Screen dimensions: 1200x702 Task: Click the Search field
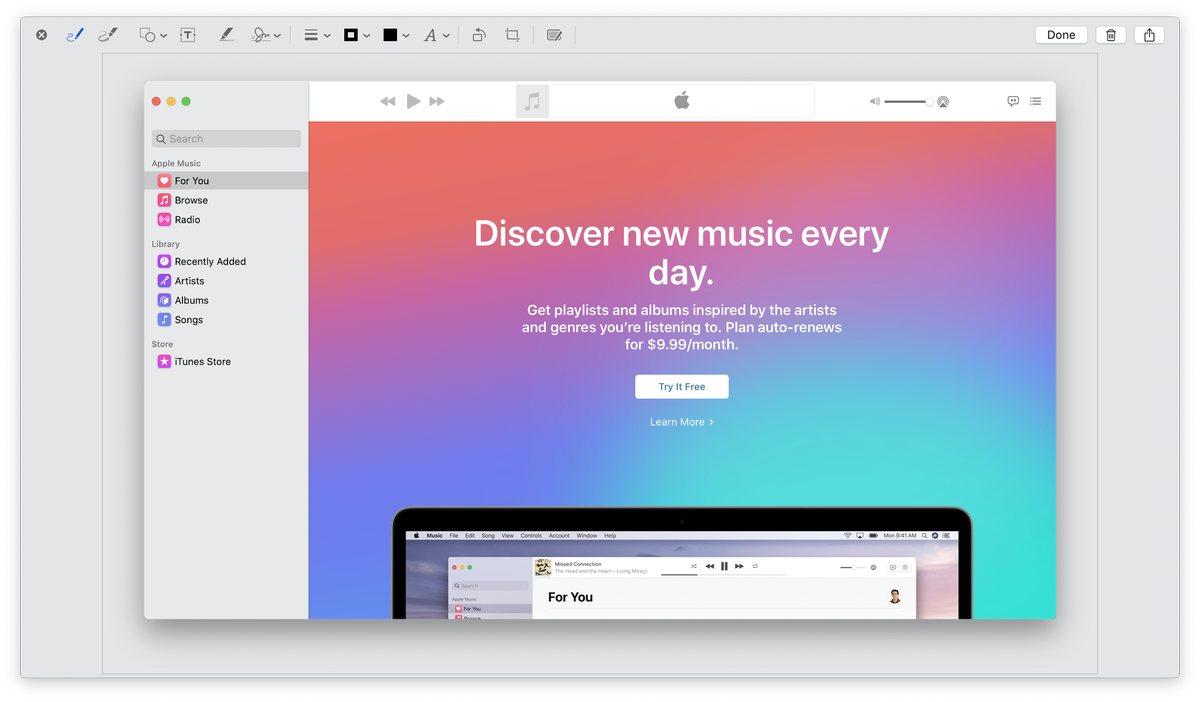click(x=225, y=138)
